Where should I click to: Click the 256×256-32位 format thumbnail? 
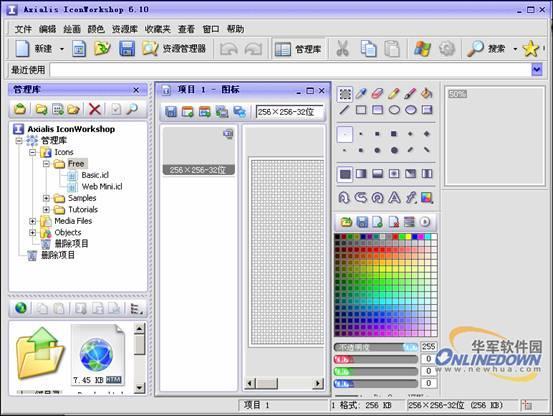click(199, 151)
